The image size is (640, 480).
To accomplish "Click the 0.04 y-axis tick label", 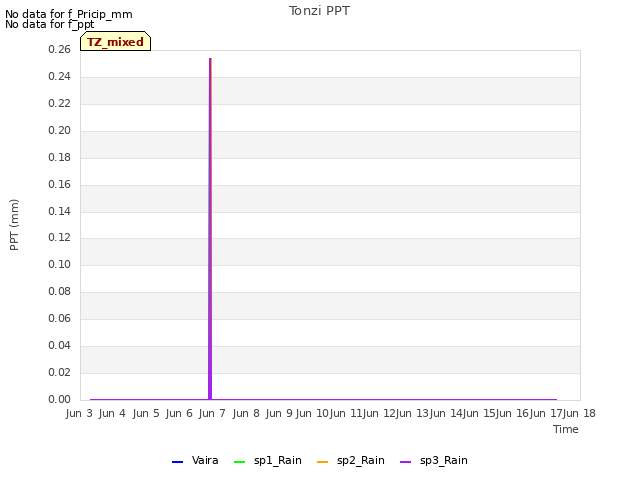I will [59, 346].
